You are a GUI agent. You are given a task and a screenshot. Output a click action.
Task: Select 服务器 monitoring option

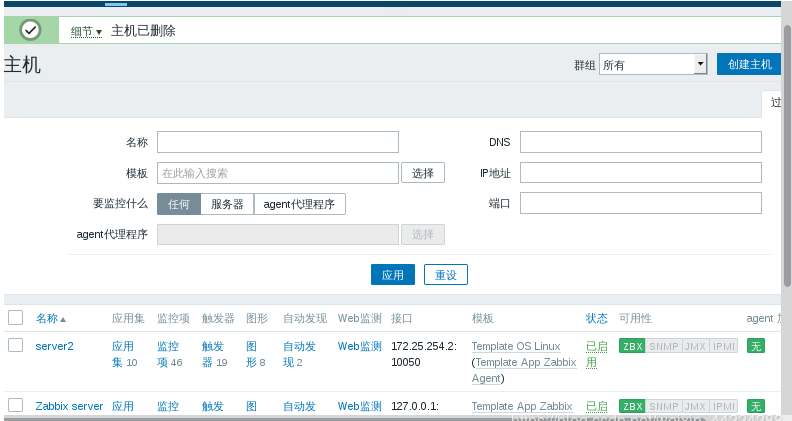pyautogui.click(x=227, y=204)
